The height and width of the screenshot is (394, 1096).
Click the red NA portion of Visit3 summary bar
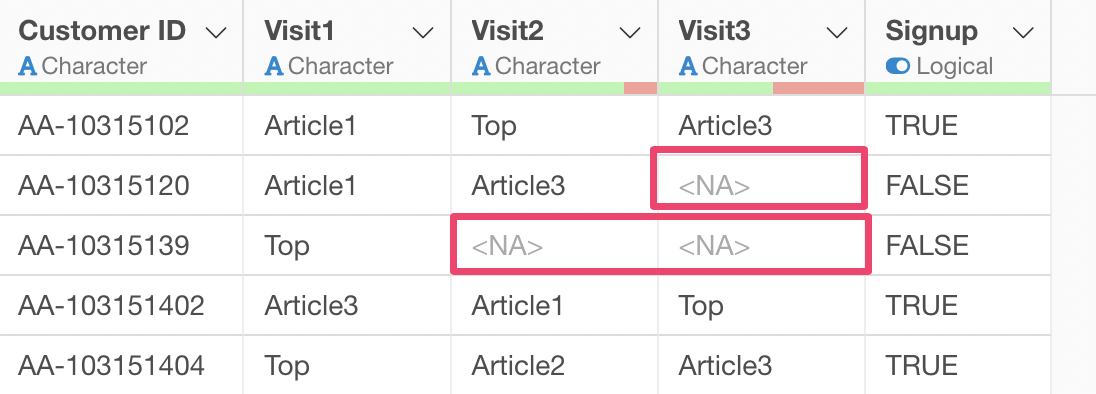tap(819, 88)
